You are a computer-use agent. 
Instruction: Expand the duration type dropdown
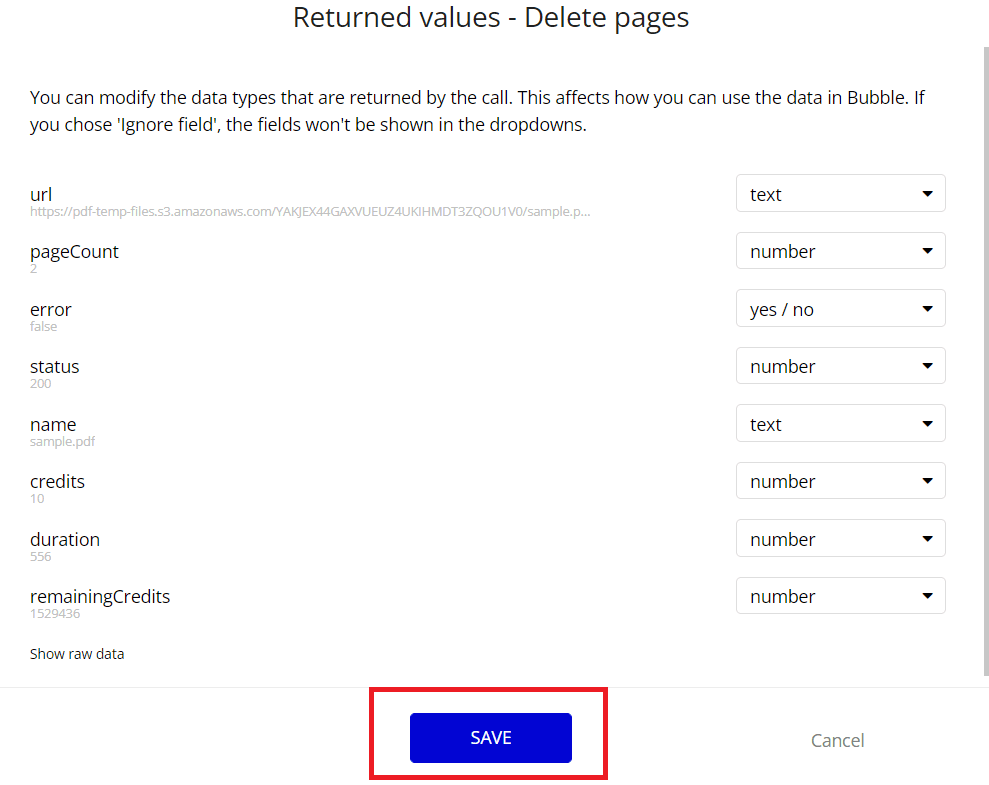click(x=840, y=539)
